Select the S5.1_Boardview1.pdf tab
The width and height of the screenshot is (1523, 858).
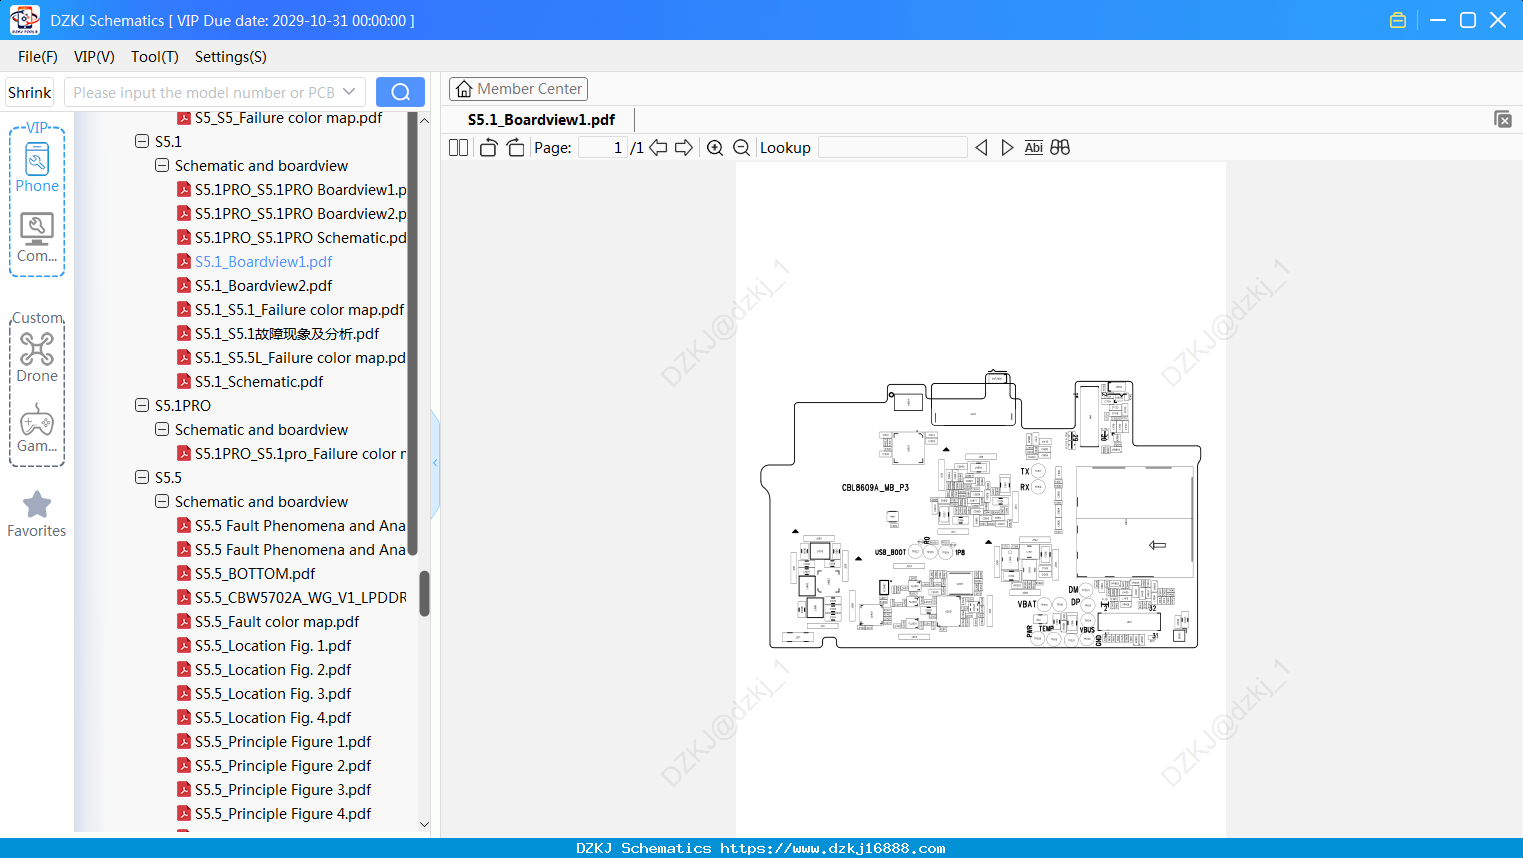(x=541, y=119)
